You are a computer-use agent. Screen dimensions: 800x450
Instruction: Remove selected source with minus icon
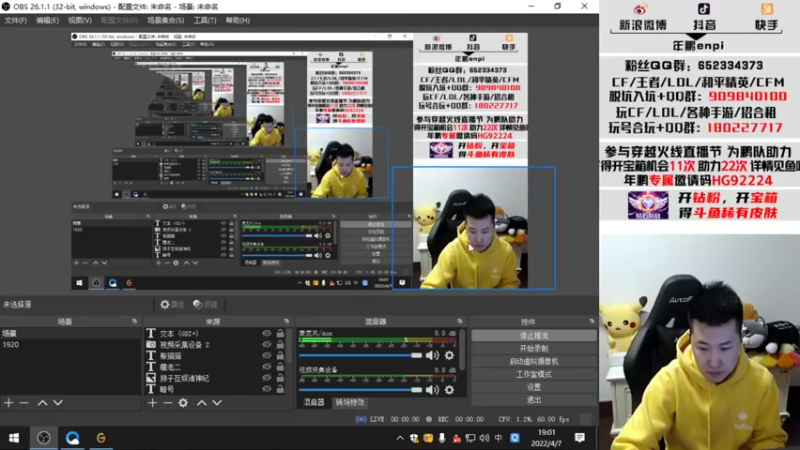(x=168, y=403)
